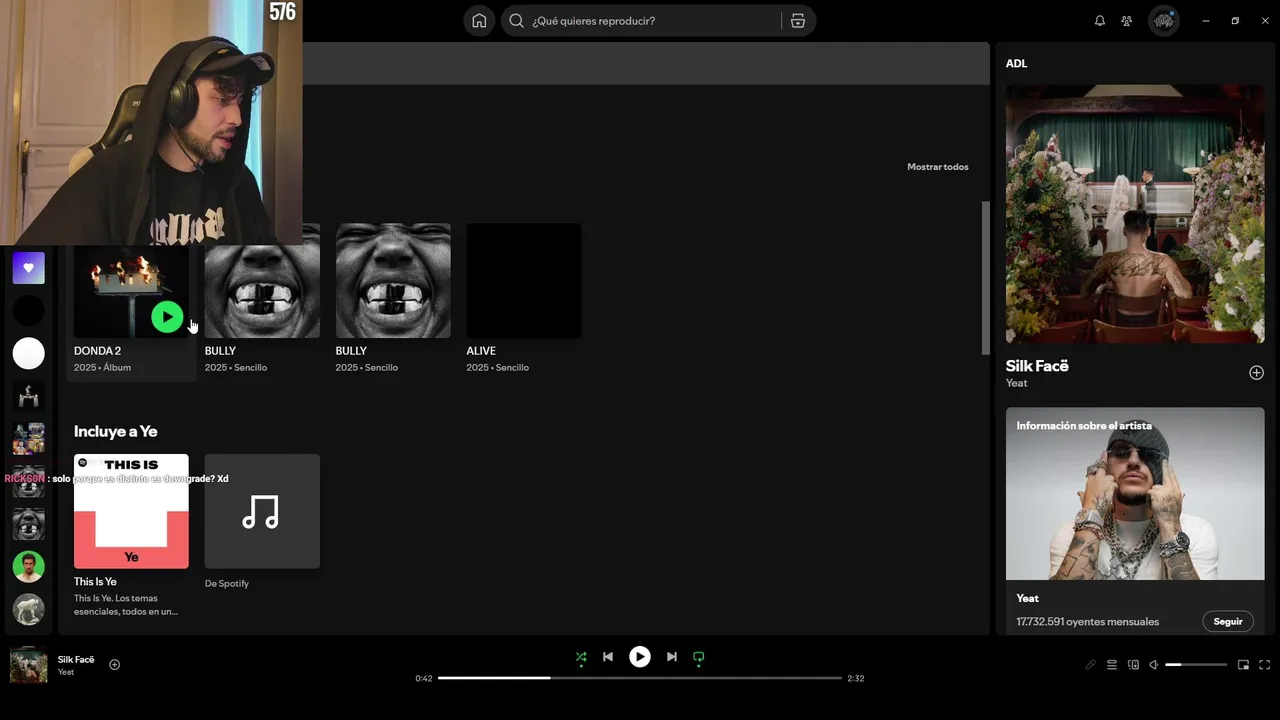The height and width of the screenshot is (720, 1280).
Task: Go to Spotify Home via house icon
Action: [479, 21]
